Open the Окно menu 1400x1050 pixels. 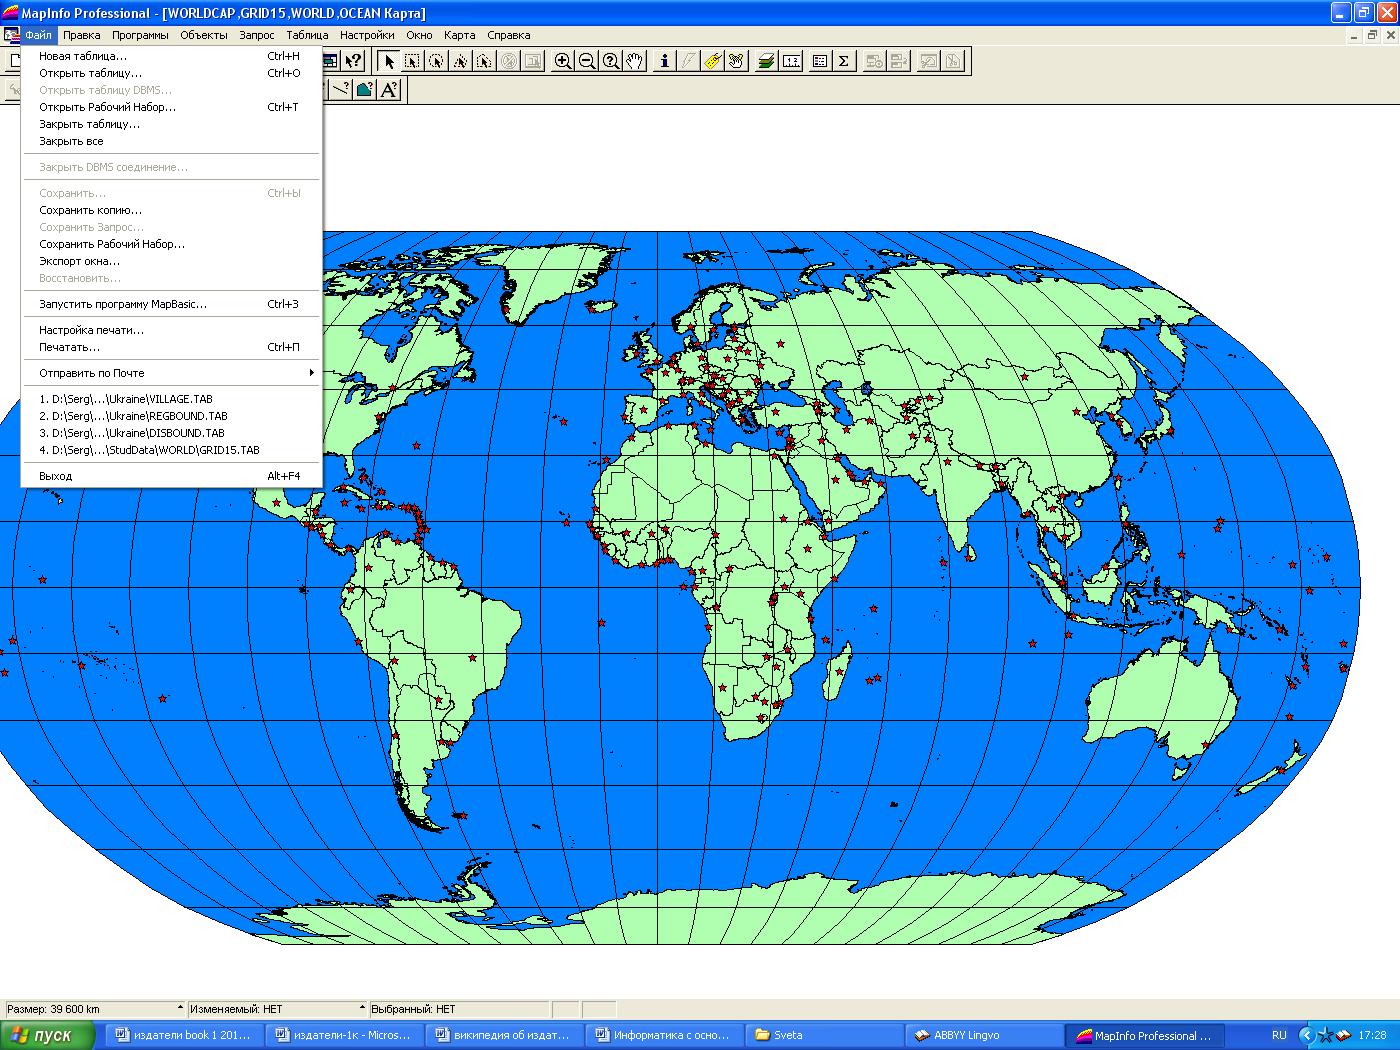[x=419, y=35]
